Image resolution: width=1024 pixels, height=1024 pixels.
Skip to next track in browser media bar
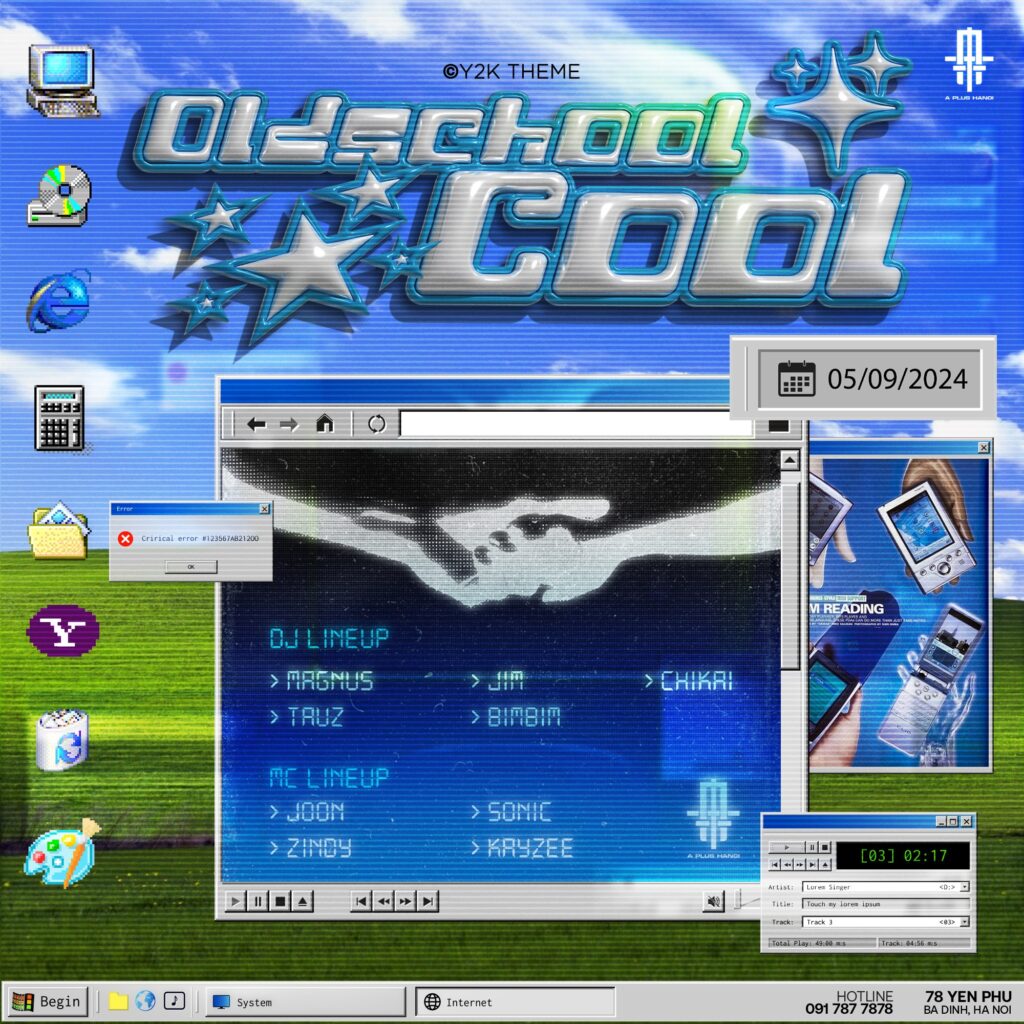(x=428, y=901)
